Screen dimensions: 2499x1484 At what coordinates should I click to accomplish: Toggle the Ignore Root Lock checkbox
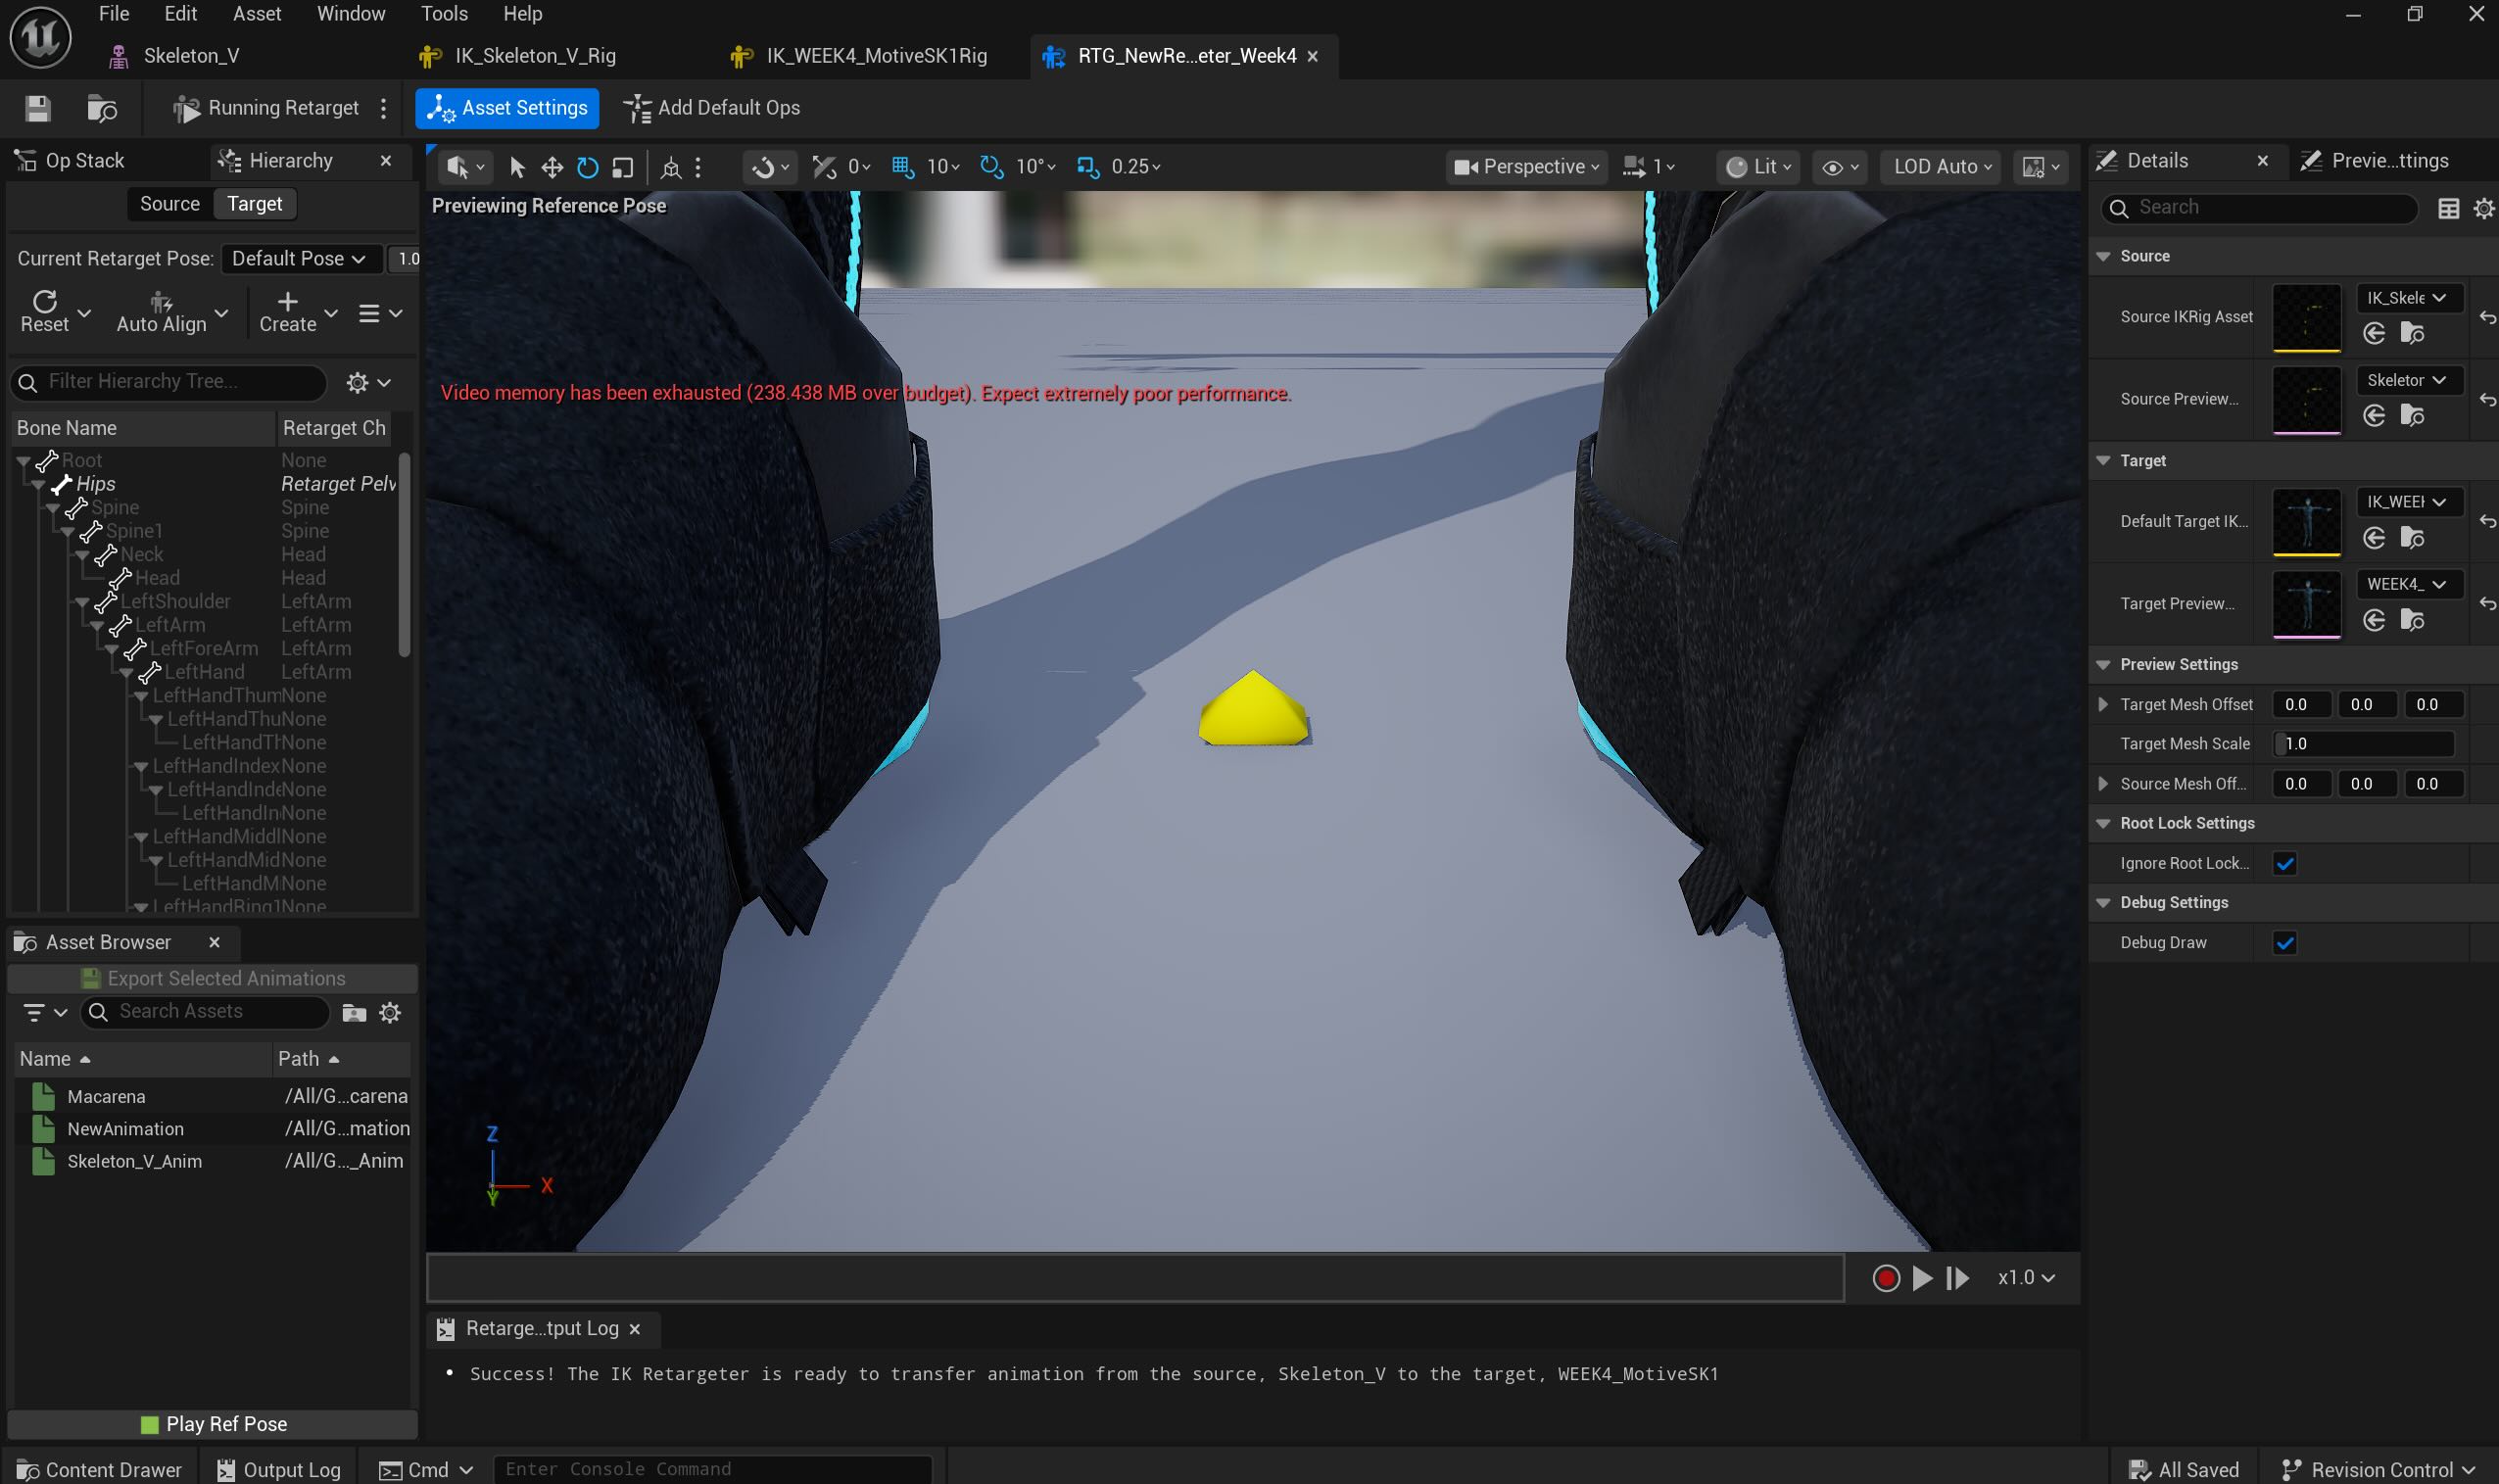pos(2284,863)
